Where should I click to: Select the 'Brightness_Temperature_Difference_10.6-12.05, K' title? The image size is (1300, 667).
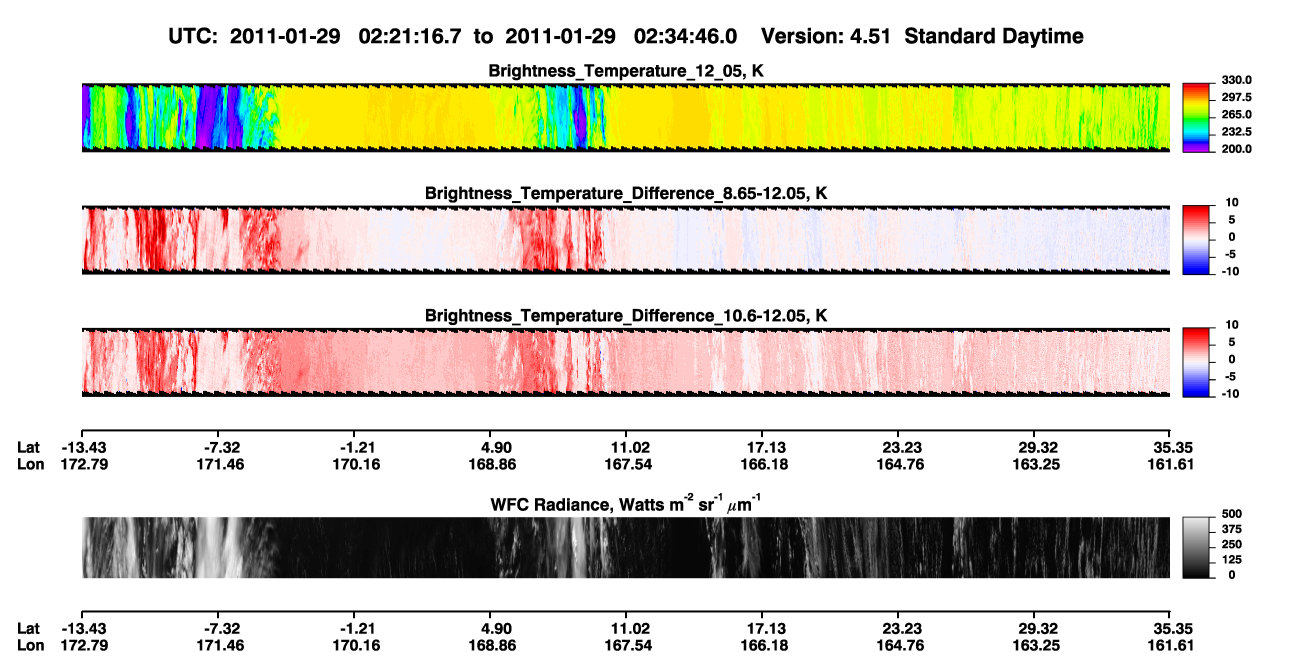pos(626,316)
